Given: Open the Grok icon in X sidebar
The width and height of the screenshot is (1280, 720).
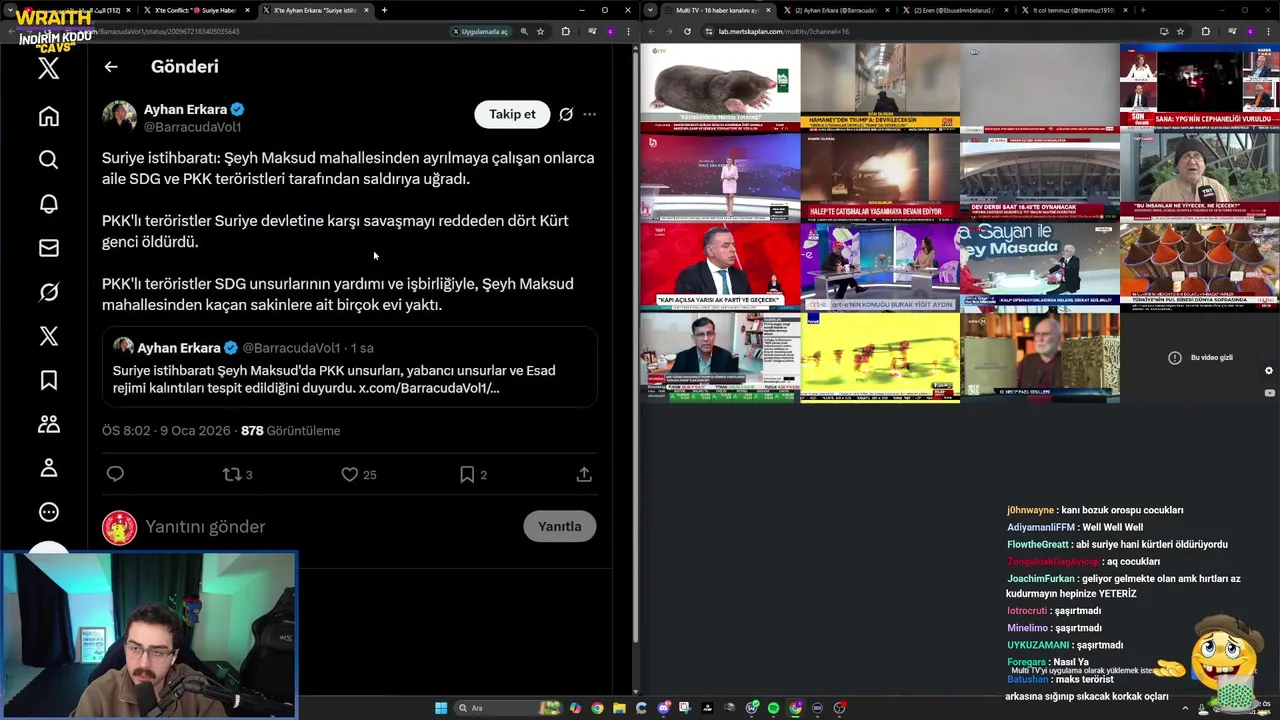Looking at the screenshot, I should click(x=49, y=292).
